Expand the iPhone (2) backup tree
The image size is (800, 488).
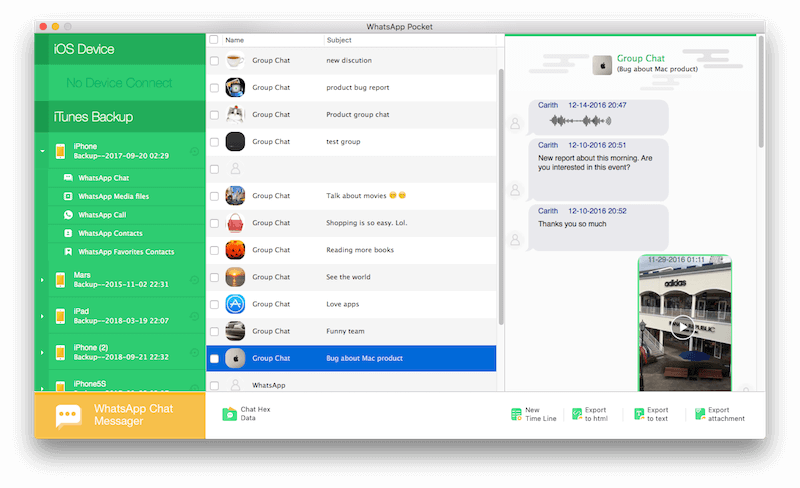42,352
